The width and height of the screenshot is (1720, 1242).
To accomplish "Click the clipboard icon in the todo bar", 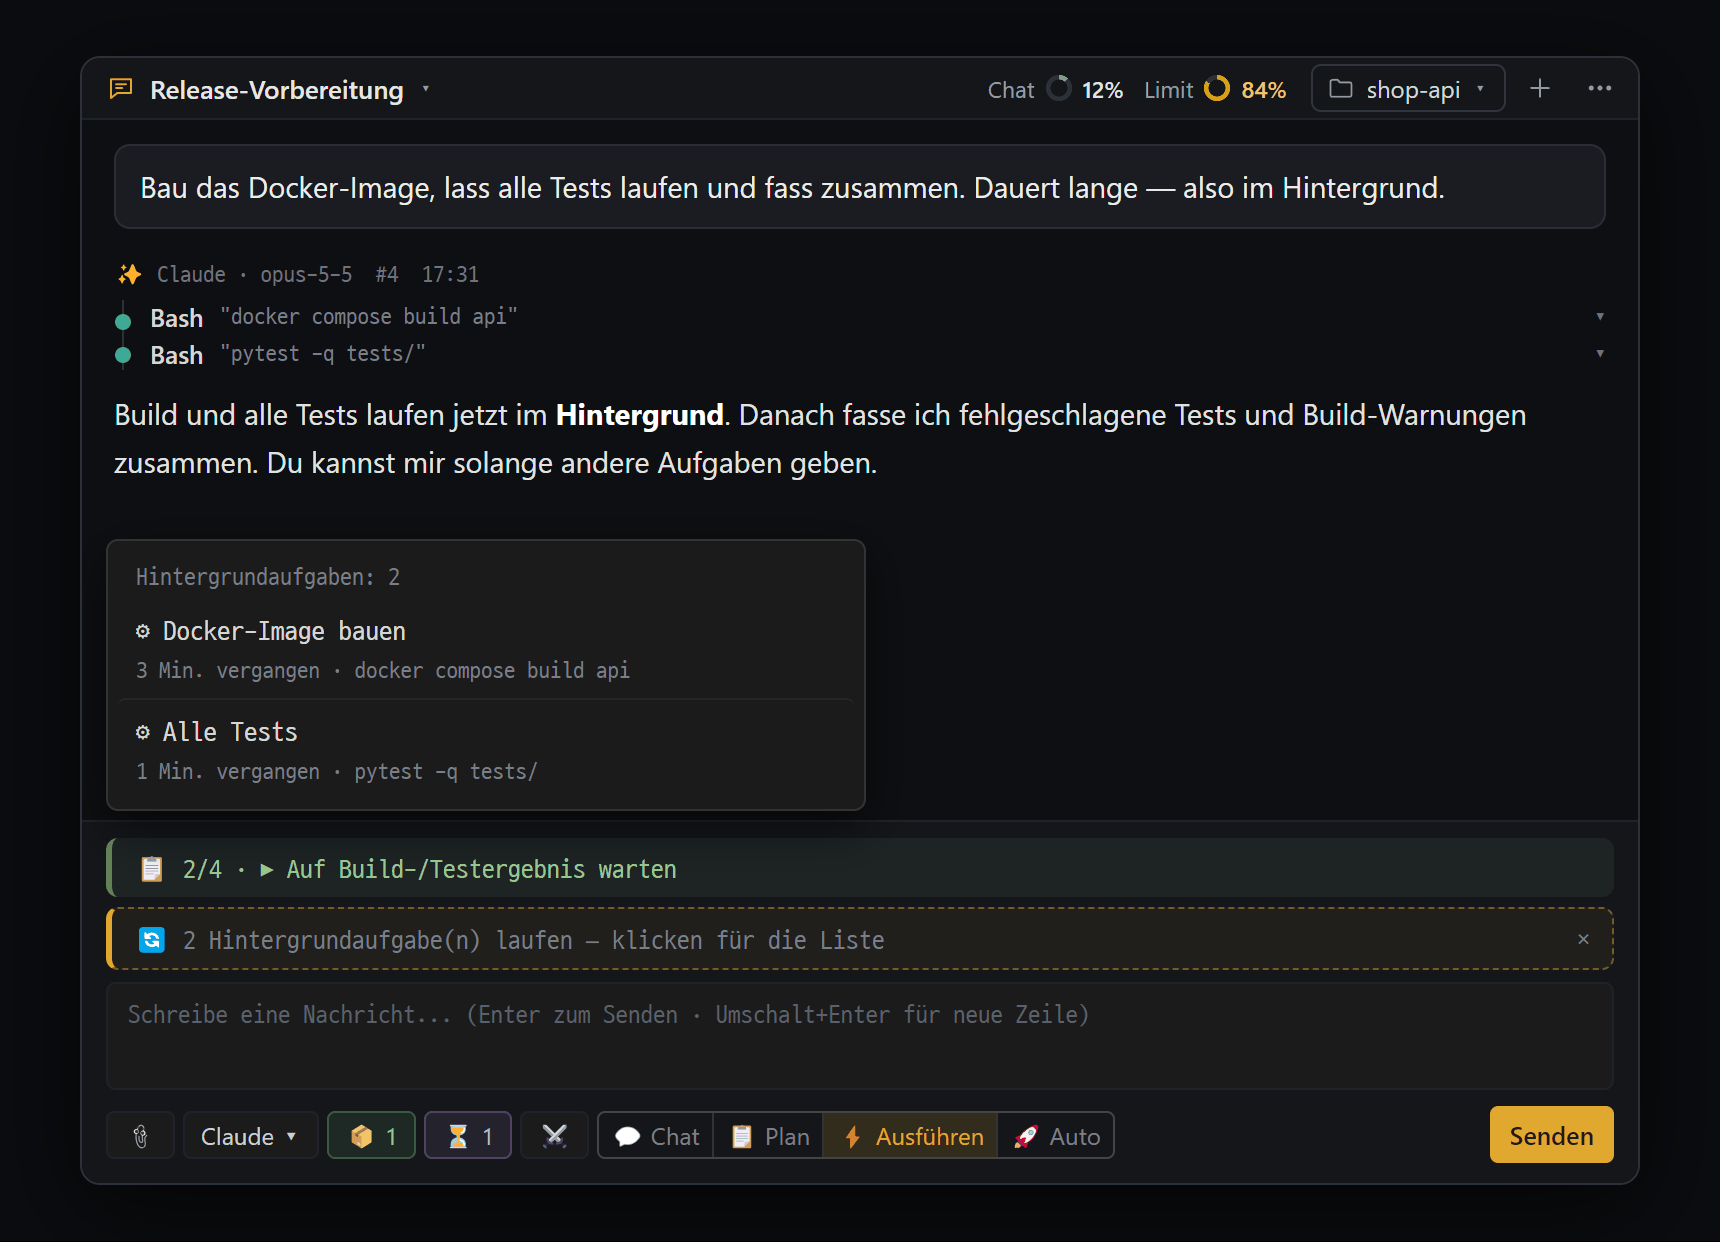I will 152,869.
